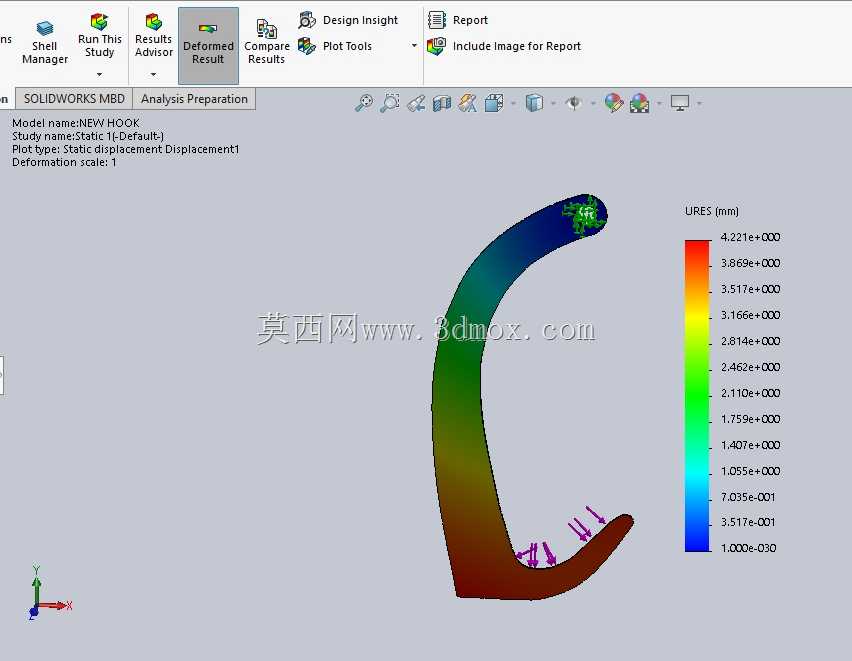
Task: Click the legend value 1.407e+000
Action: pyautogui.click(x=750, y=445)
